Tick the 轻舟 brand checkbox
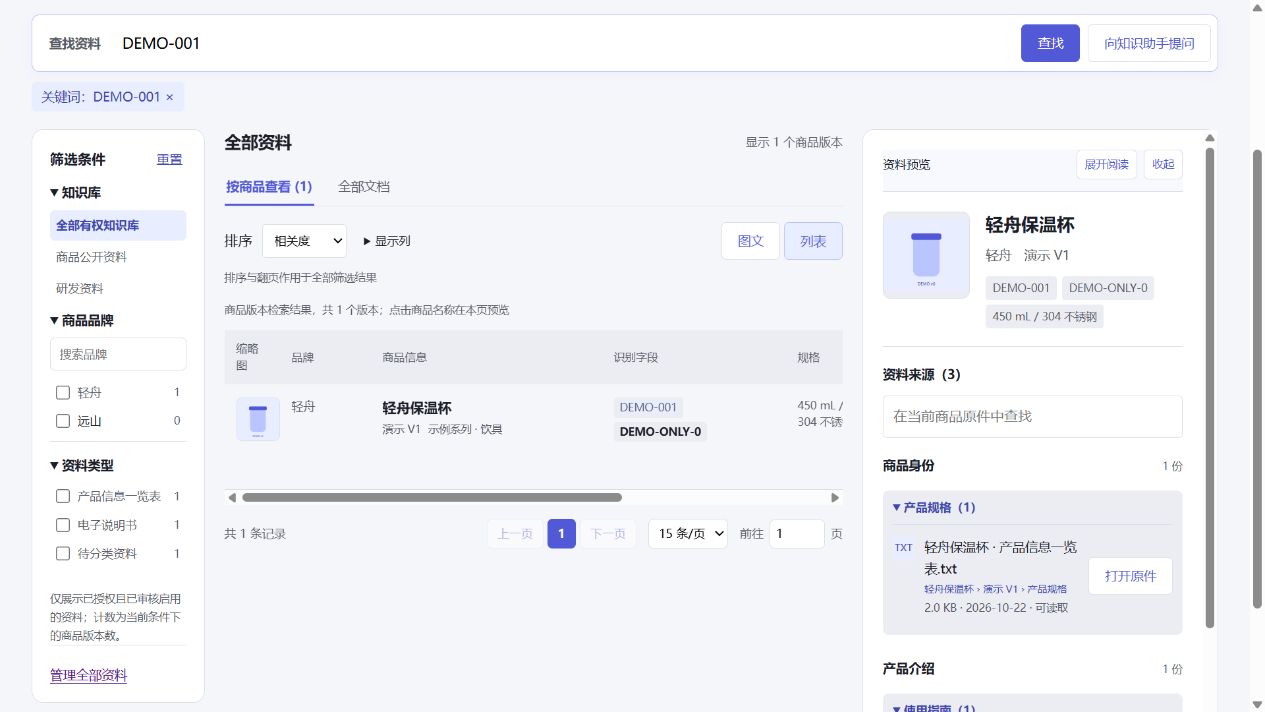Screen dimensions: 1265x712 click(63, 393)
